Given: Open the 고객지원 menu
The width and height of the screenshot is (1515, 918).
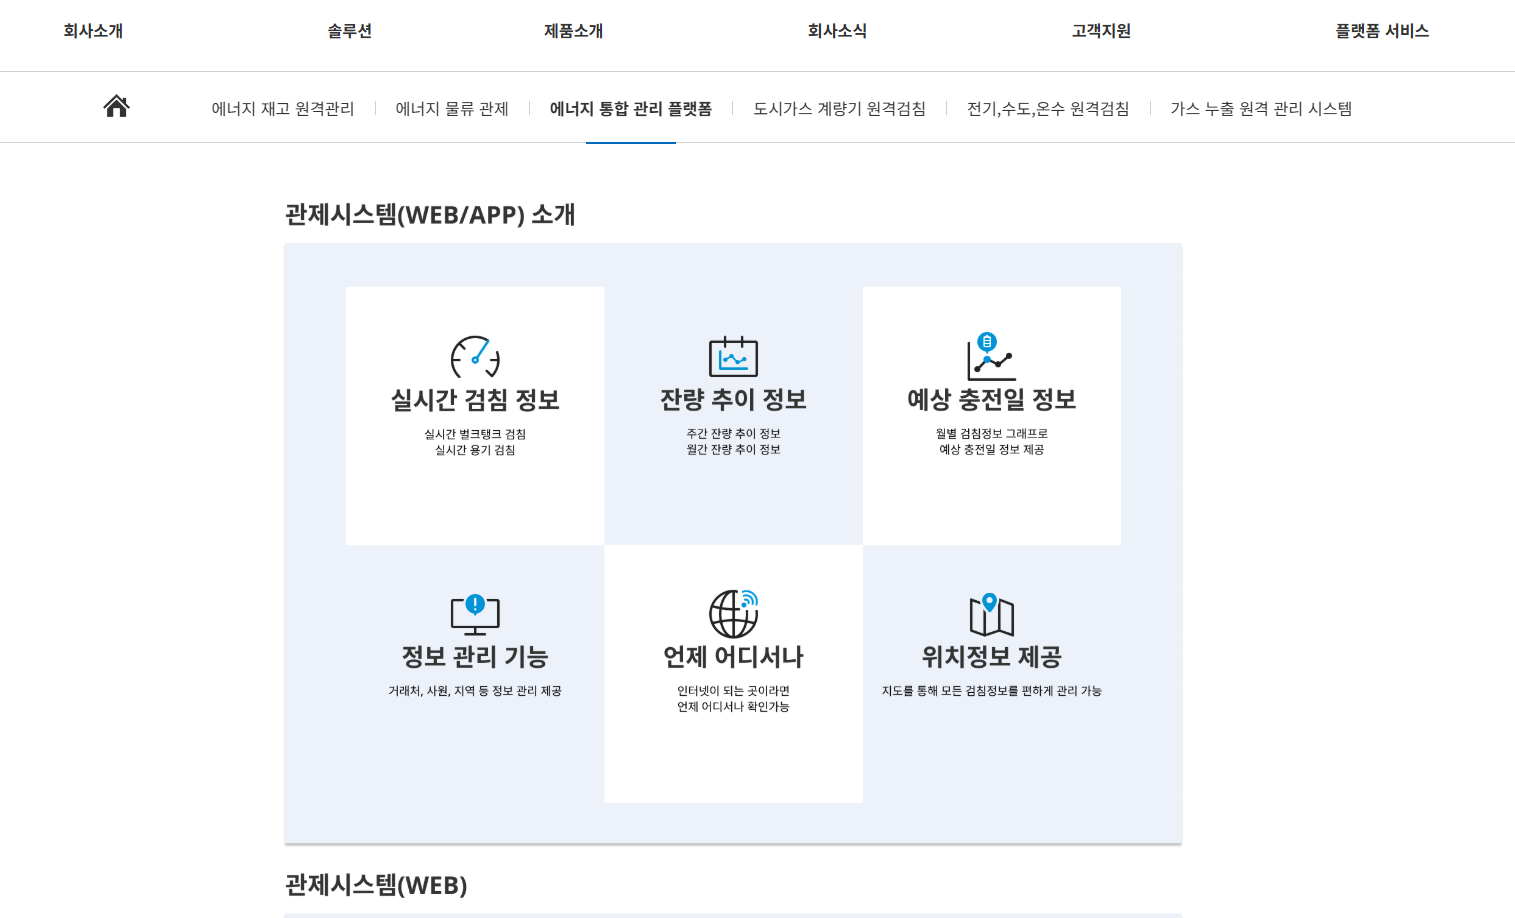Looking at the screenshot, I should pos(1101,31).
